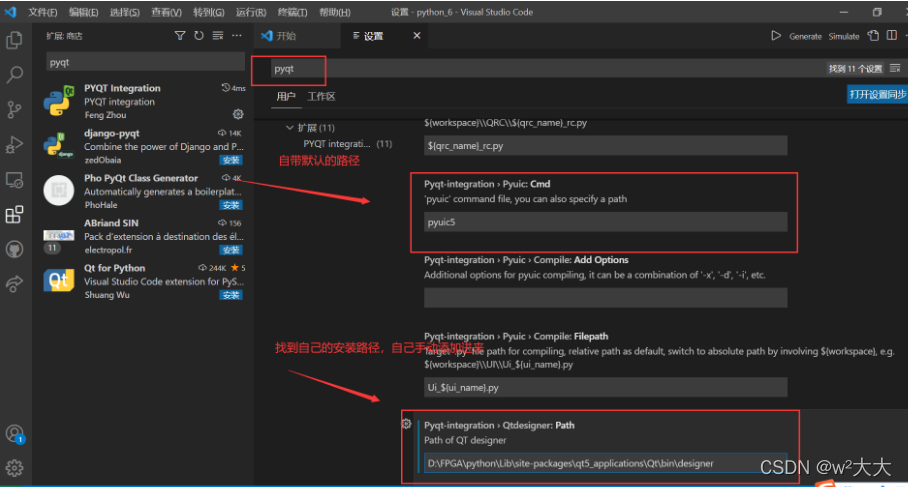Install the django-pyqt extension
This screenshot has width=908, height=487.
pos(231,160)
